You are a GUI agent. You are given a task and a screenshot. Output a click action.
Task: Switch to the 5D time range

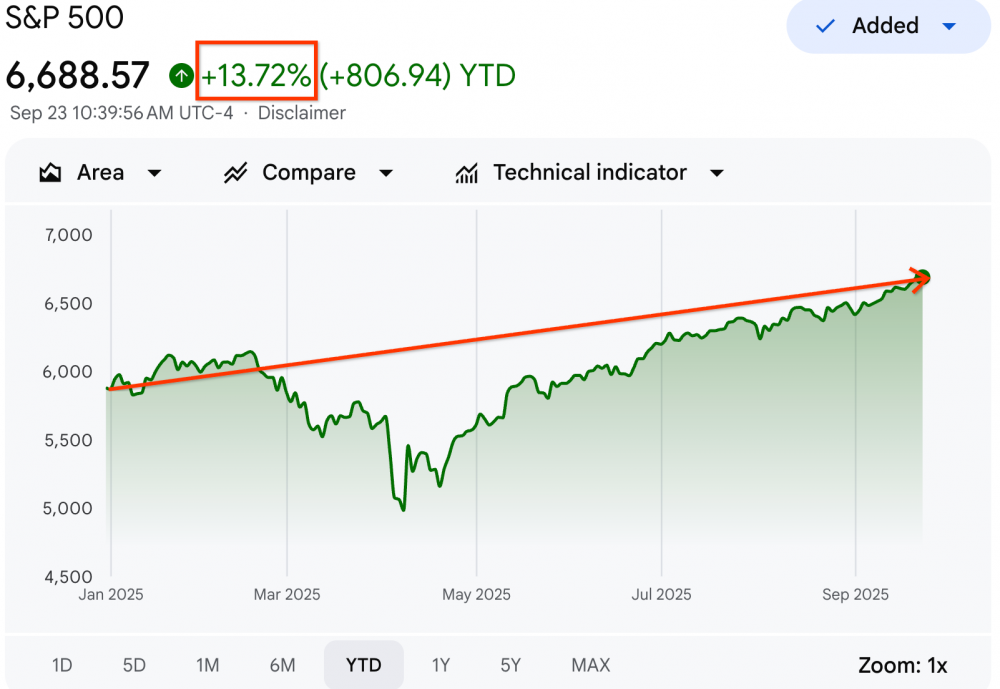tap(134, 665)
